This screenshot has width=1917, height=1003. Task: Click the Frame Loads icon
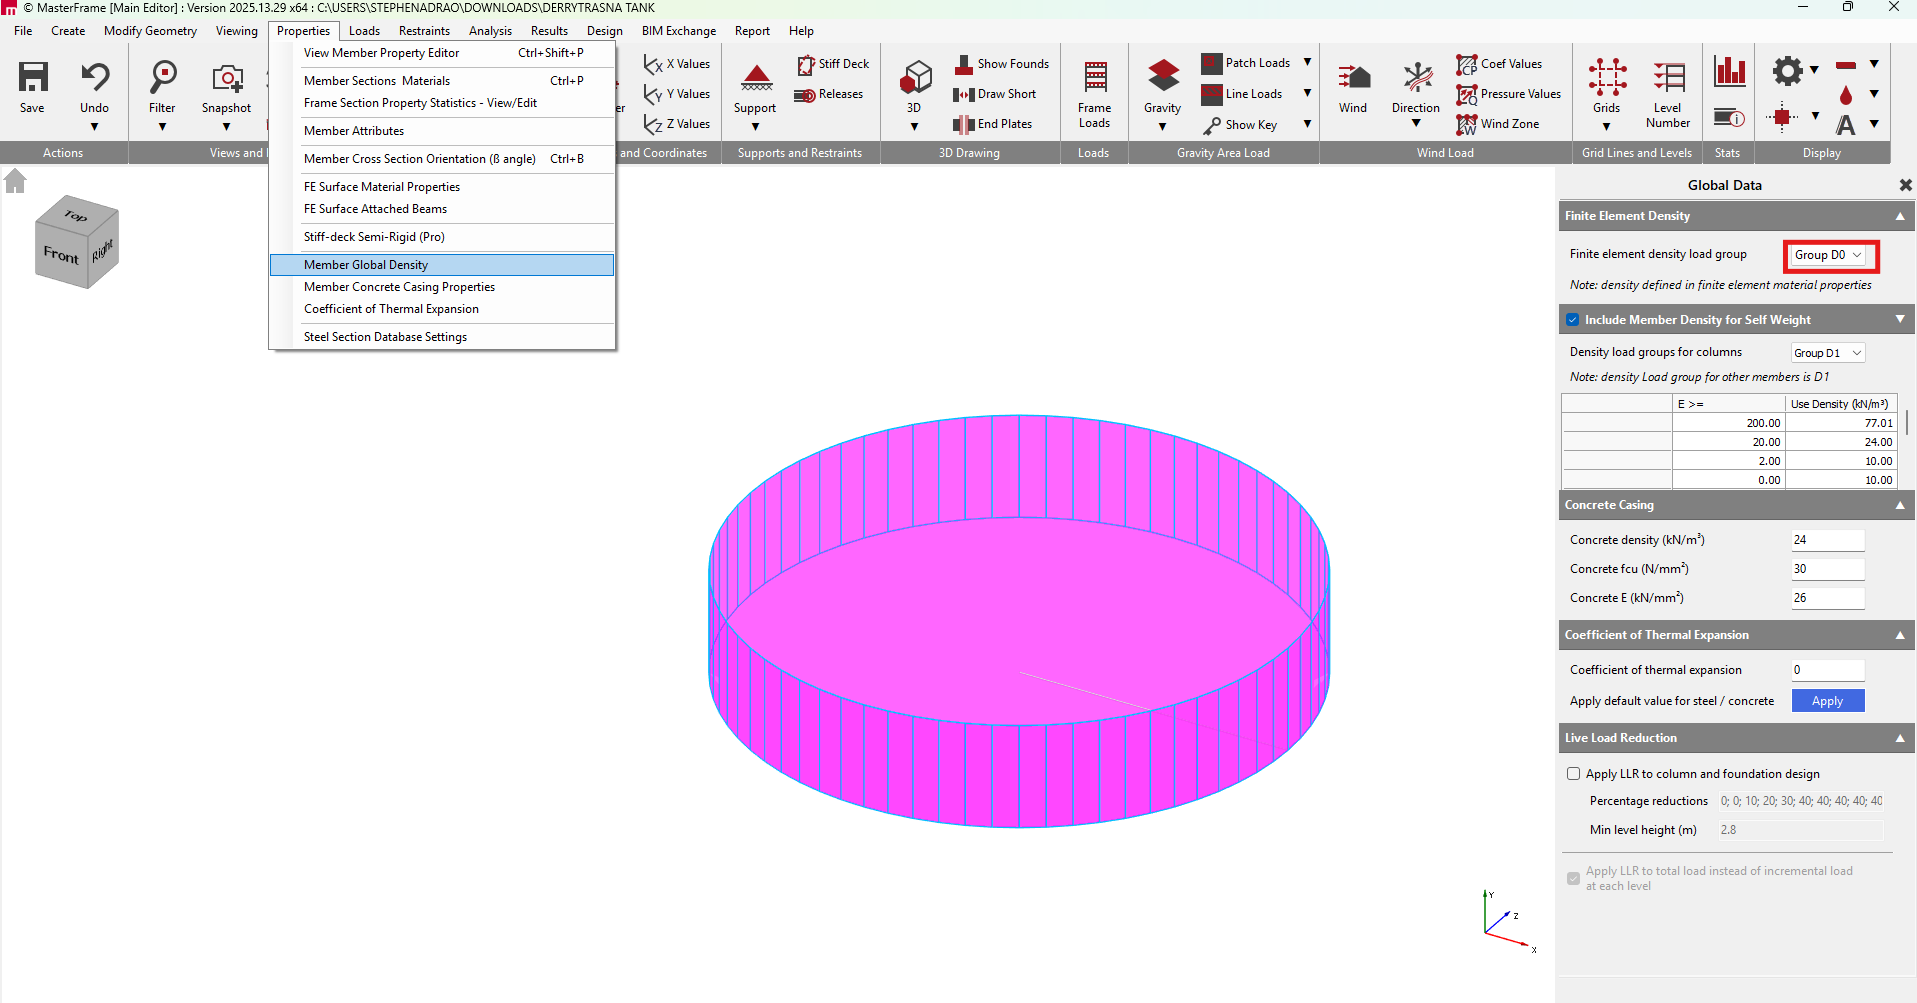pyautogui.click(x=1094, y=79)
